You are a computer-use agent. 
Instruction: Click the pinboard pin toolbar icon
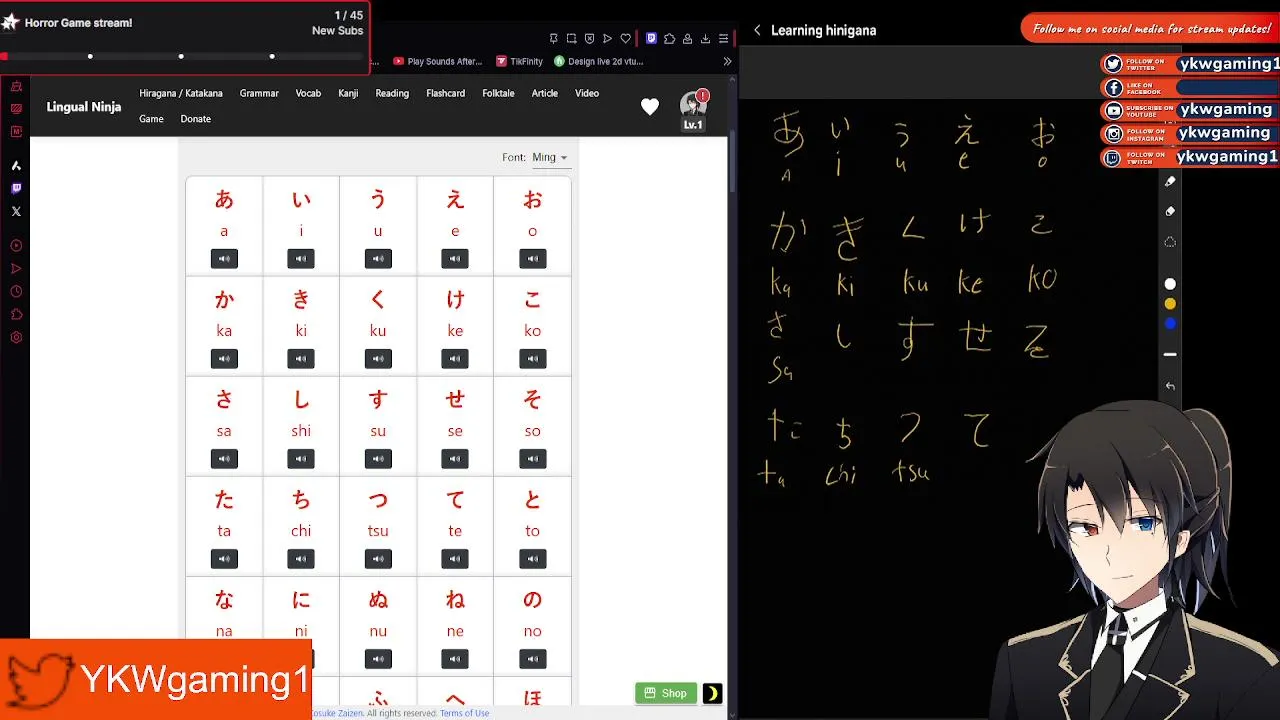point(553,39)
